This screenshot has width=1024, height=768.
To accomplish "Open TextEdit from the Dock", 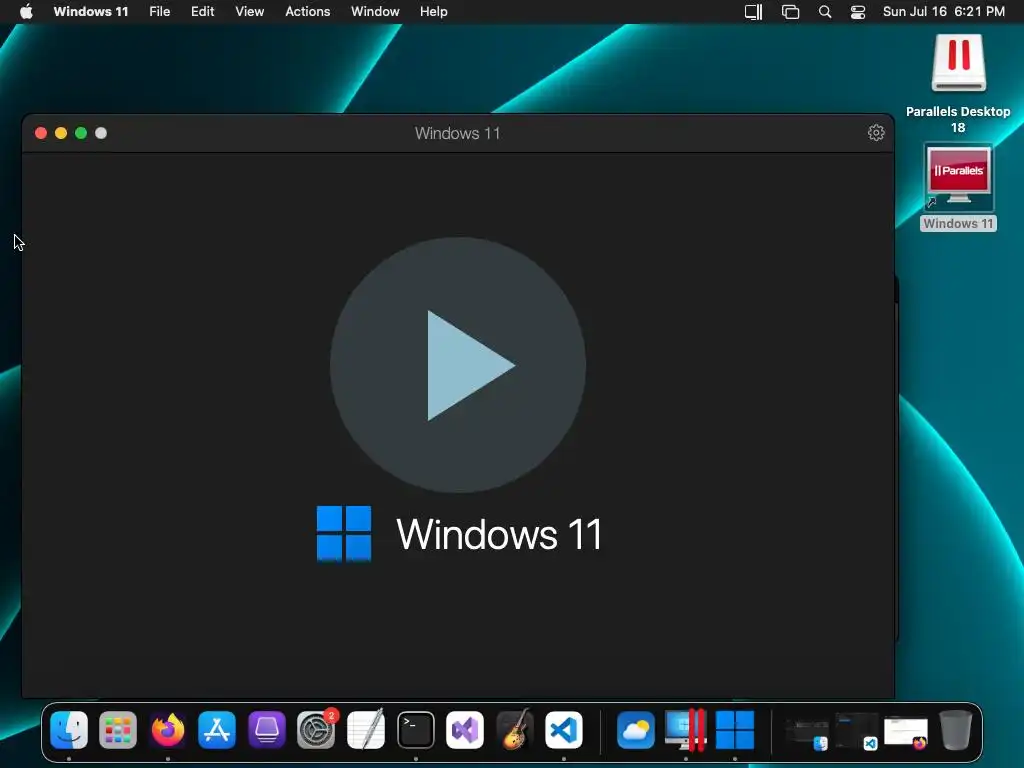I will [366, 729].
